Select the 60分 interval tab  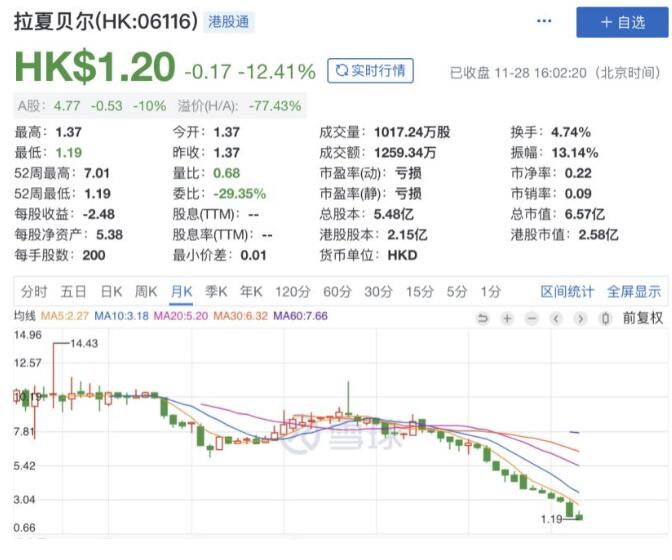point(337,292)
